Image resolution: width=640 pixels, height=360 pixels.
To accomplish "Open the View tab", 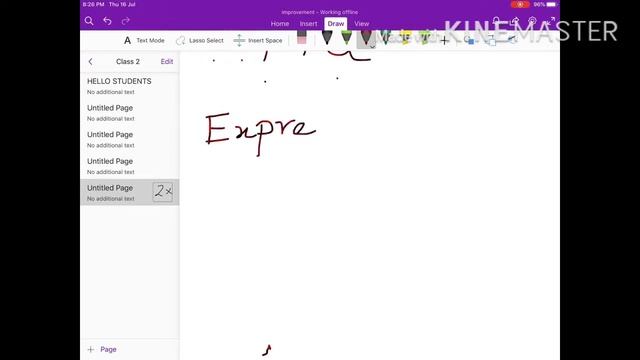I will (362, 24).
